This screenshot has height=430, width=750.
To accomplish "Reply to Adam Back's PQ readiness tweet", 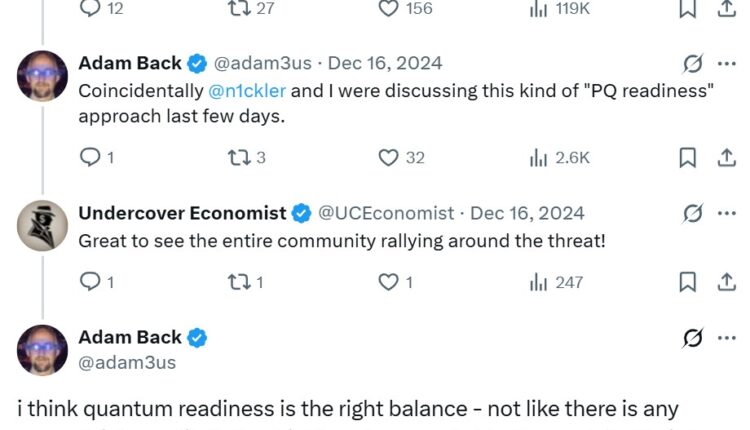I will [89, 157].
